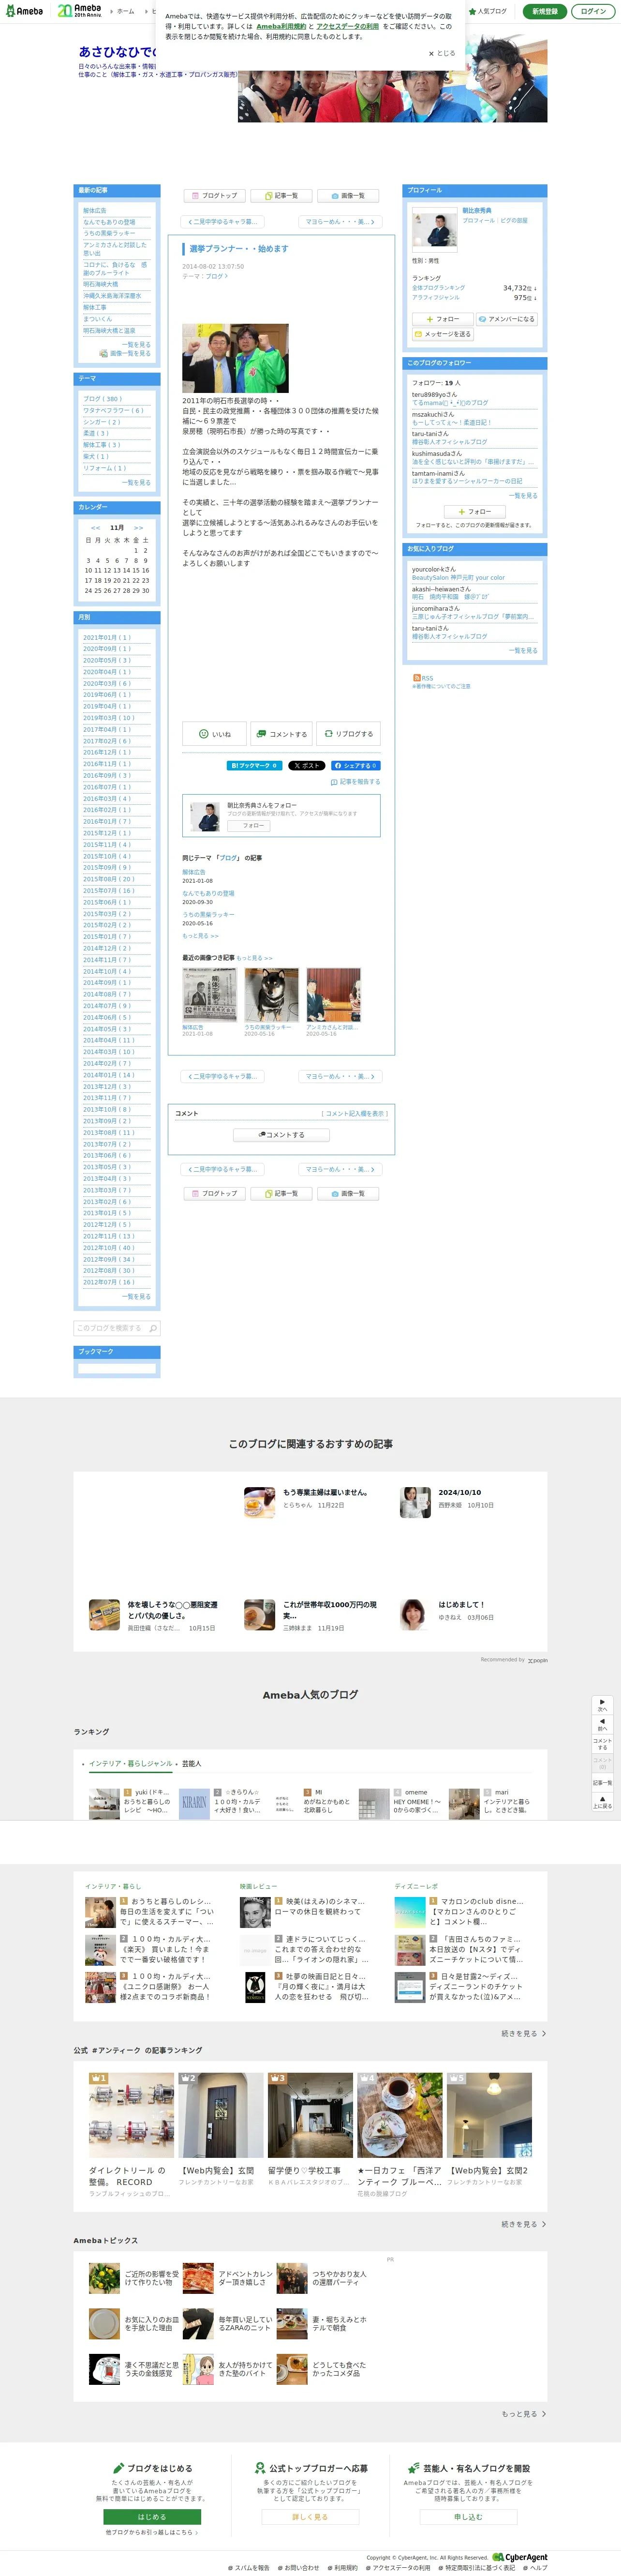Click 続きを見る under genre rankings
The image size is (621, 2576).
point(523,2033)
